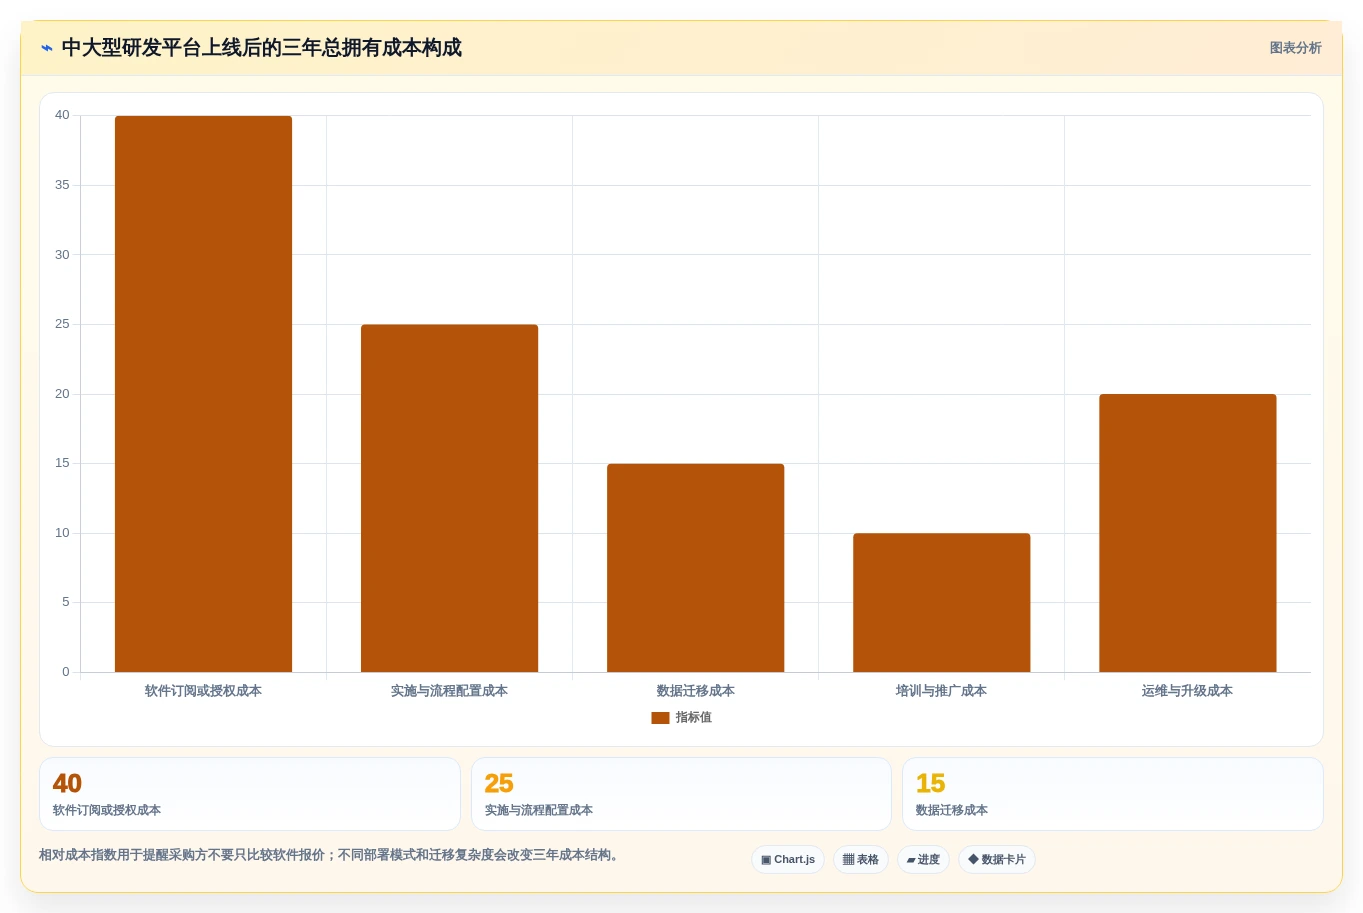Click the 指标值 legend label
The image size is (1363, 913).
pyautogui.click(x=693, y=718)
